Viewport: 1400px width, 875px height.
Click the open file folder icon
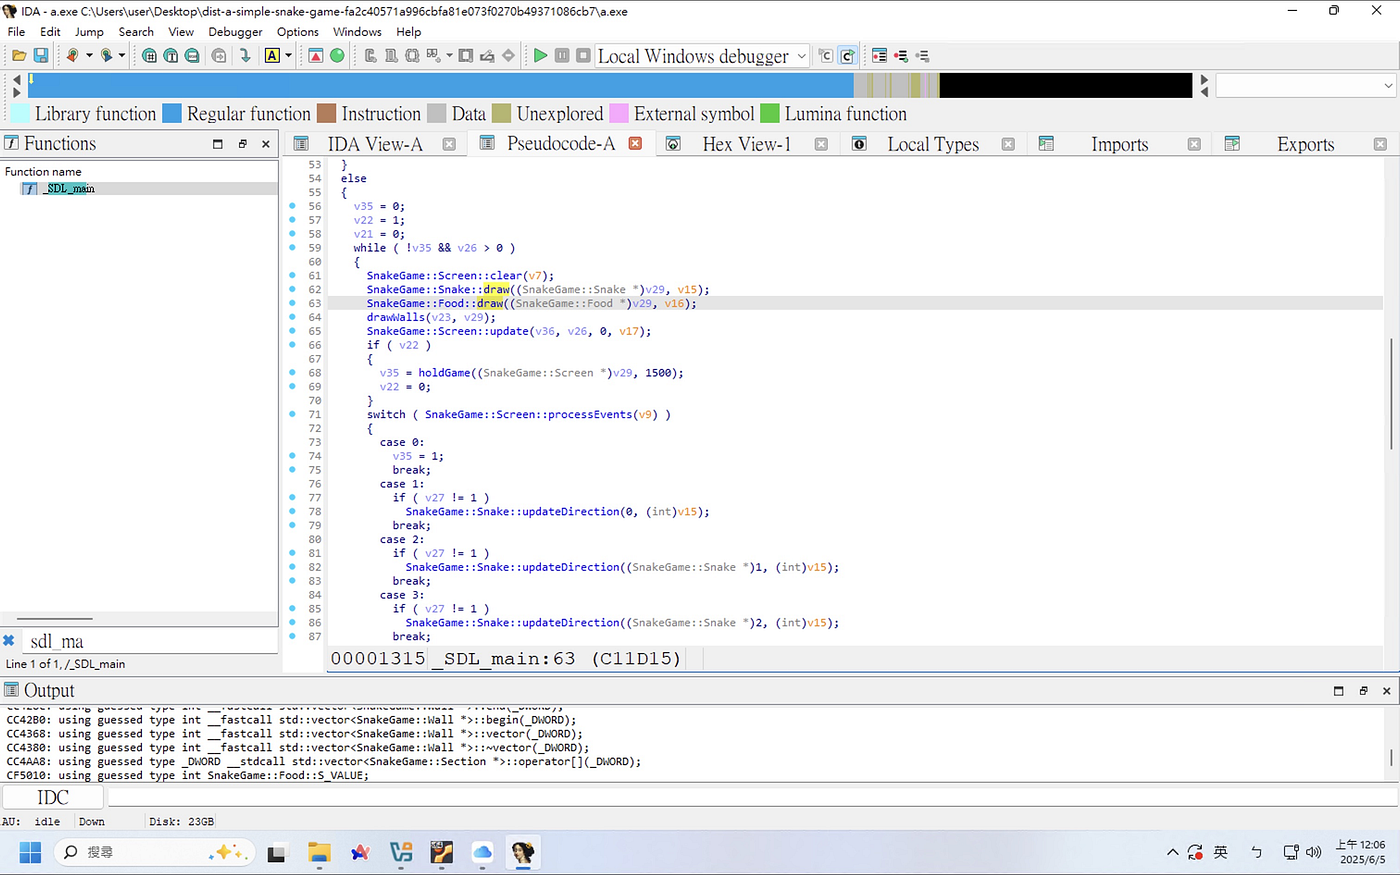point(19,56)
